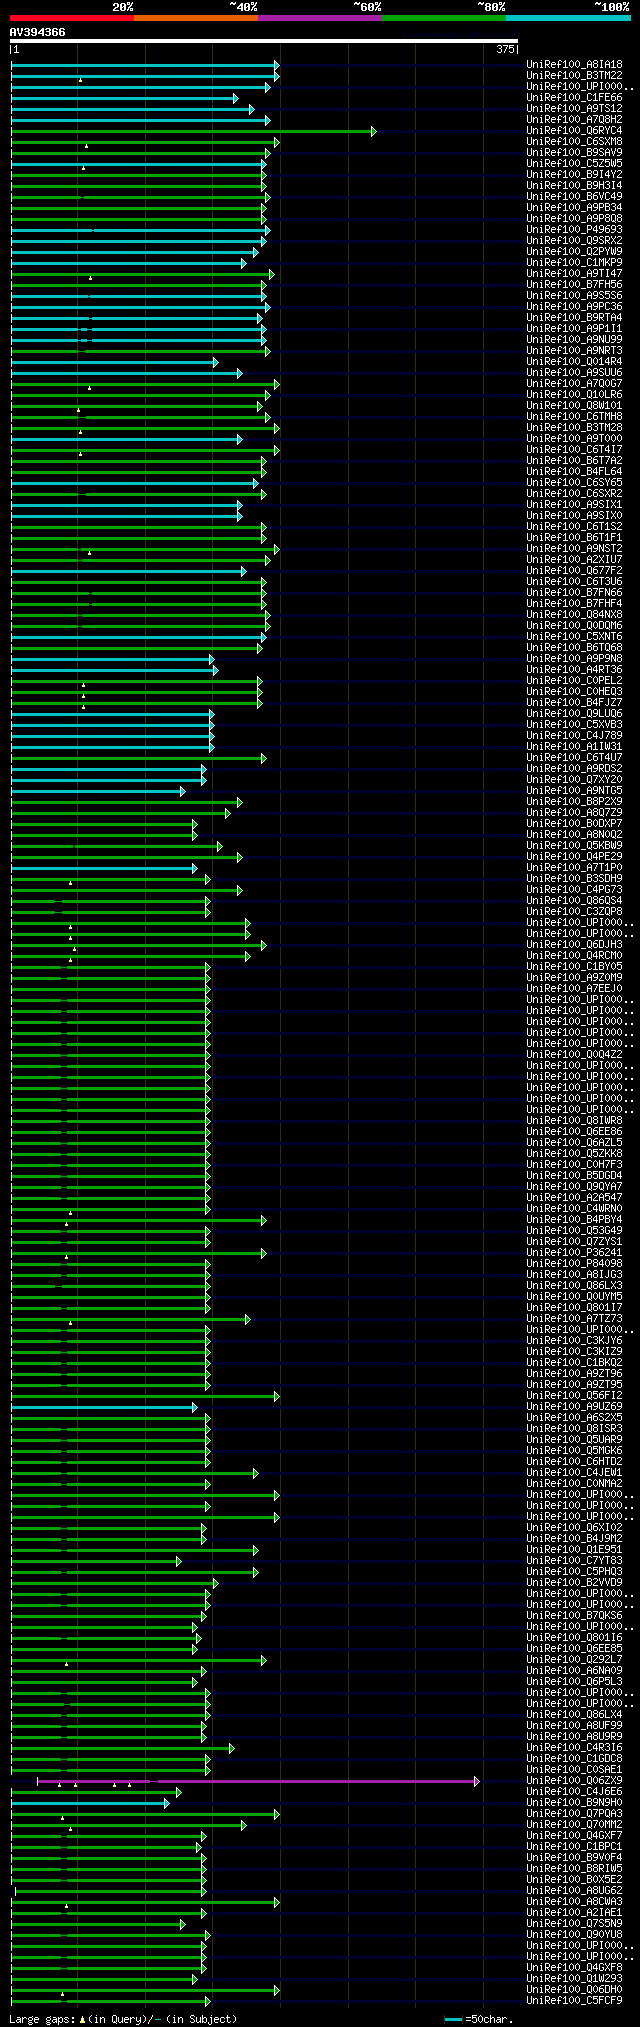
Task: Click the UniRef100_C5XNT6 label
Action: coord(574,637)
